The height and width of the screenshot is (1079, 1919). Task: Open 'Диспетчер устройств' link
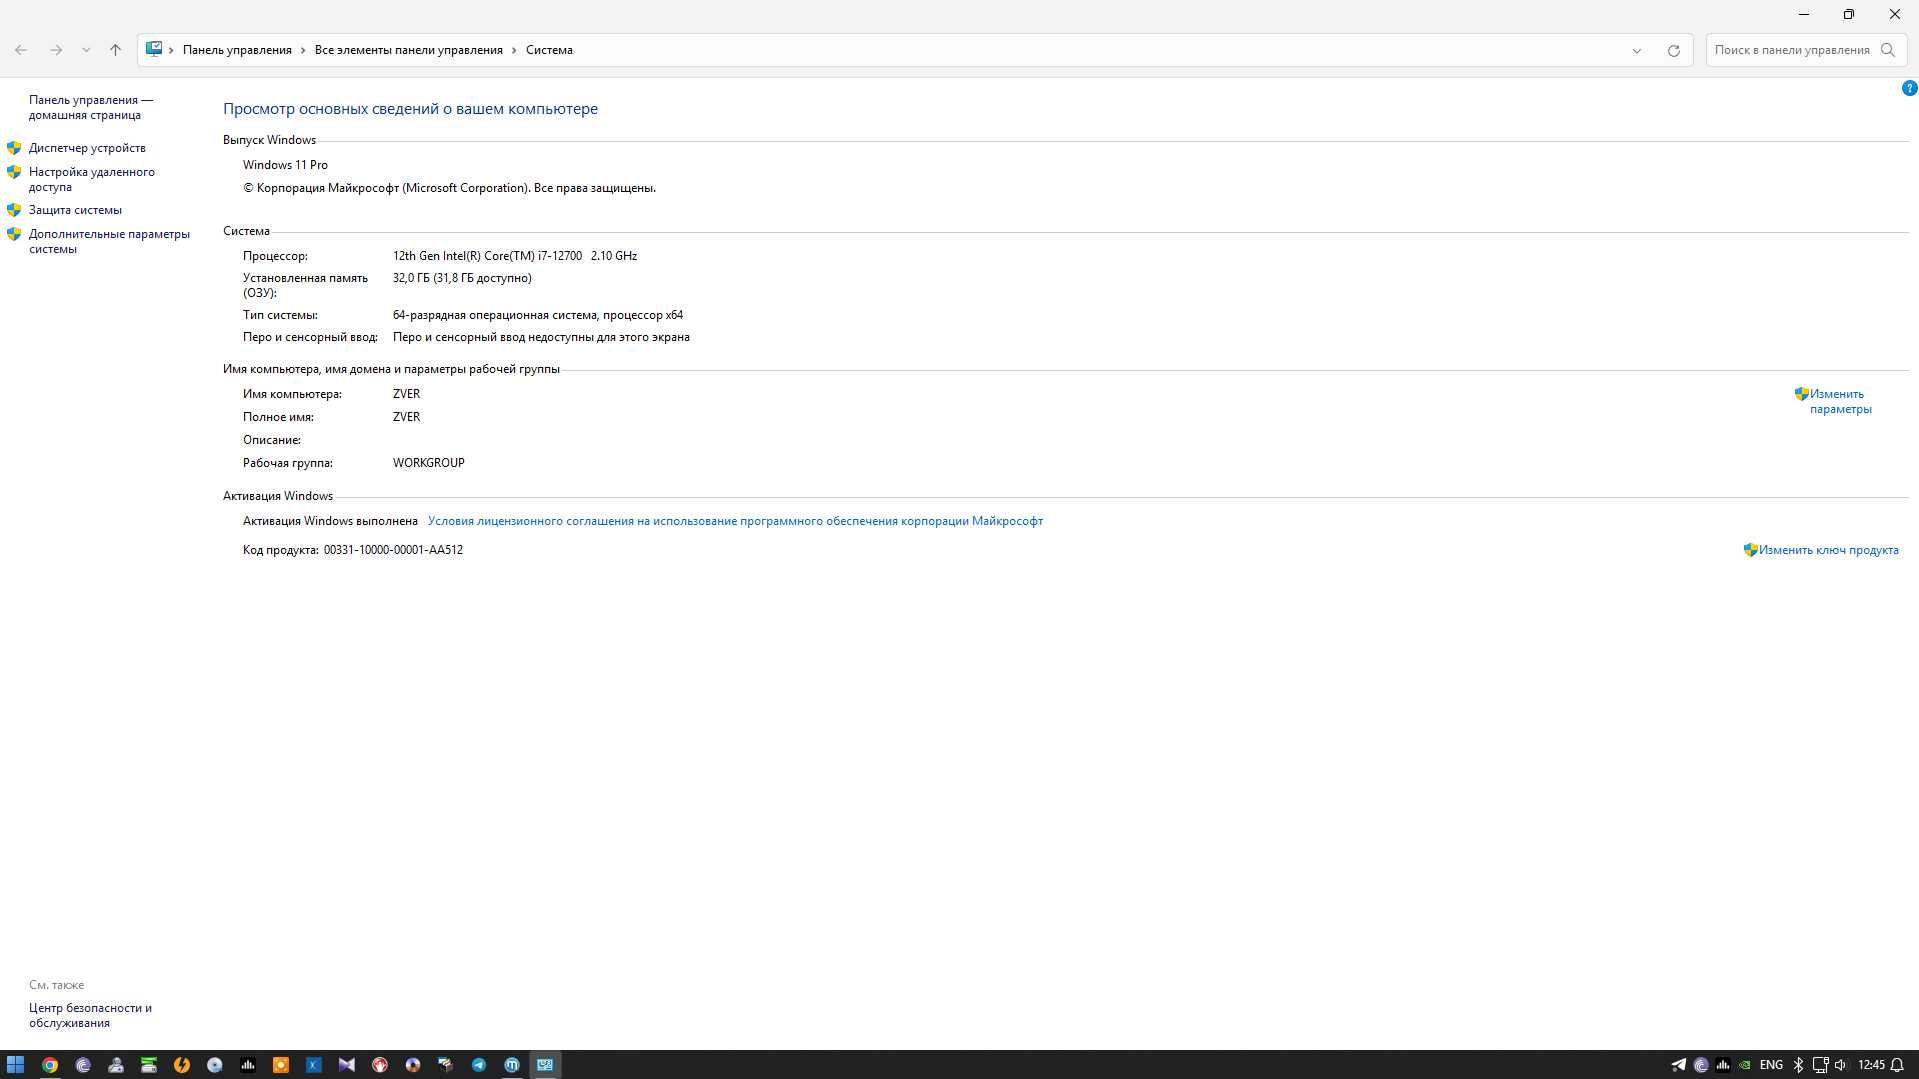tap(87, 148)
